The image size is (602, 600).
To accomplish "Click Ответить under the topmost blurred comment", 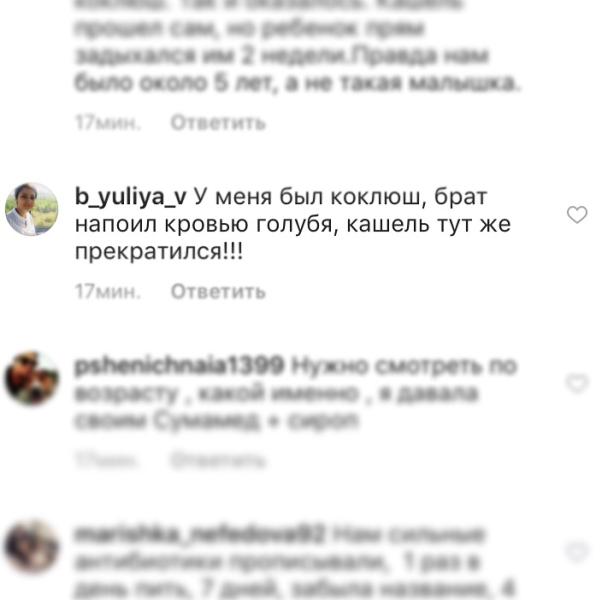I will tap(218, 123).
